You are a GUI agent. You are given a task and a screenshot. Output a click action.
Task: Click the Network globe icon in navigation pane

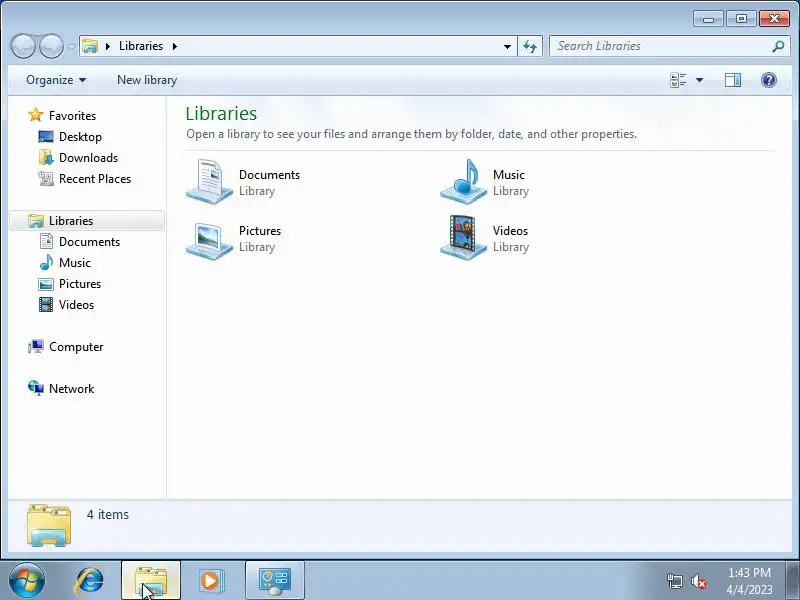click(x=36, y=388)
